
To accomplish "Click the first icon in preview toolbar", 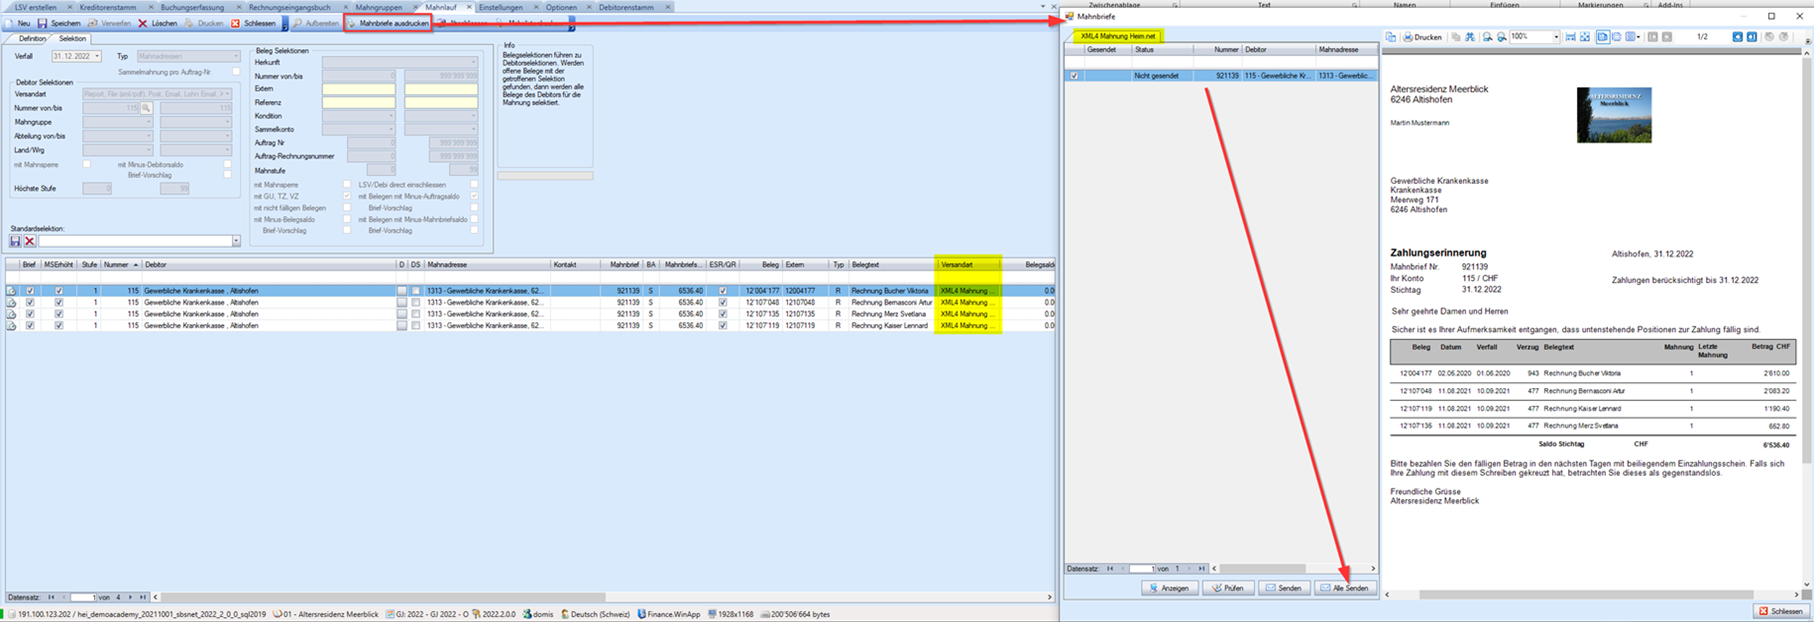I will [1391, 37].
